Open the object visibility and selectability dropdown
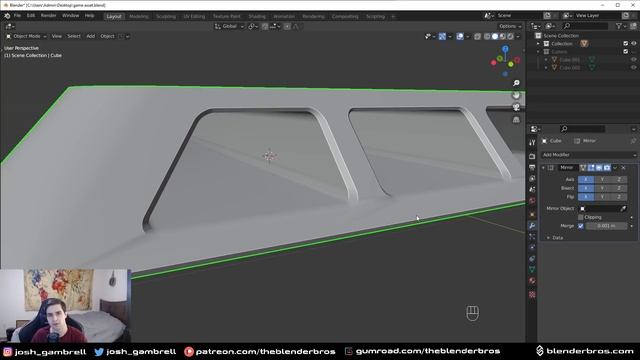 pos(429,36)
